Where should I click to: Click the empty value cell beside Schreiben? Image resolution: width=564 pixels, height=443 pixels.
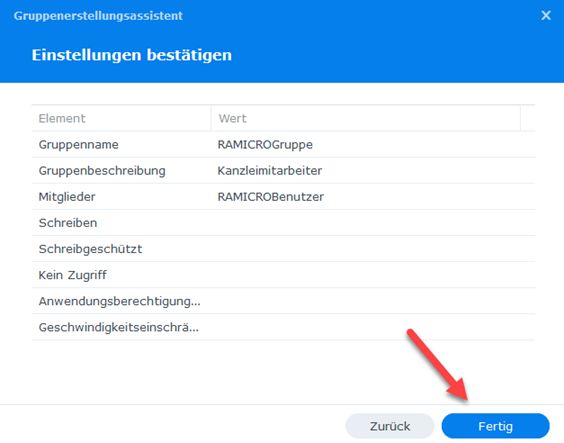[373, 223]
